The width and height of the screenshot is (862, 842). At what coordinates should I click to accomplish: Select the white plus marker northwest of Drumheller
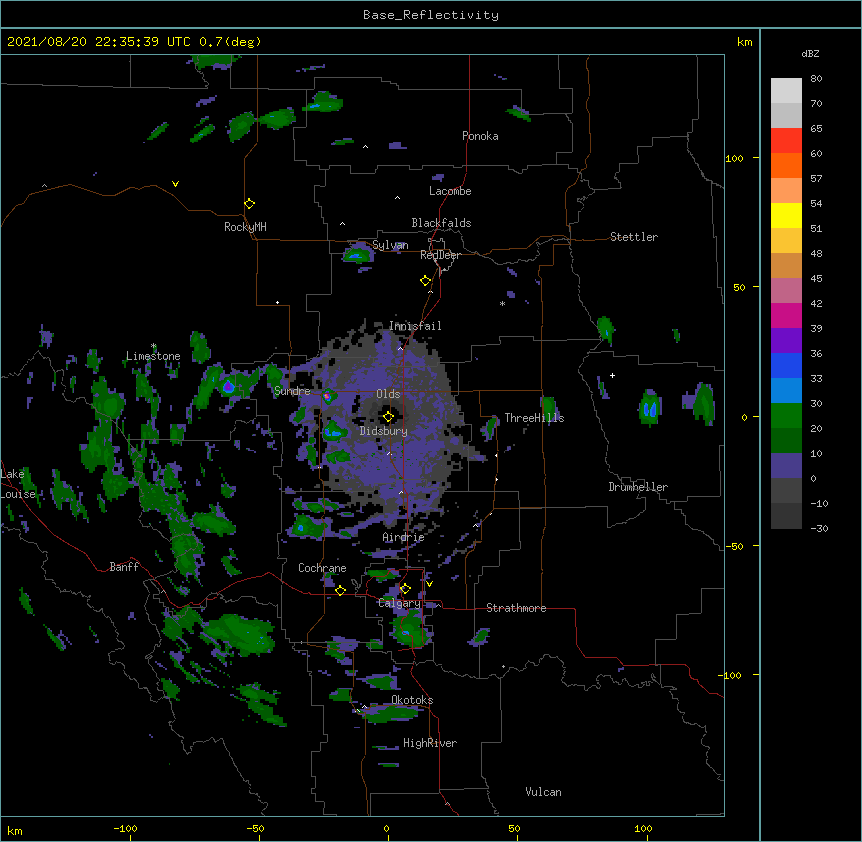coord(612,375)
